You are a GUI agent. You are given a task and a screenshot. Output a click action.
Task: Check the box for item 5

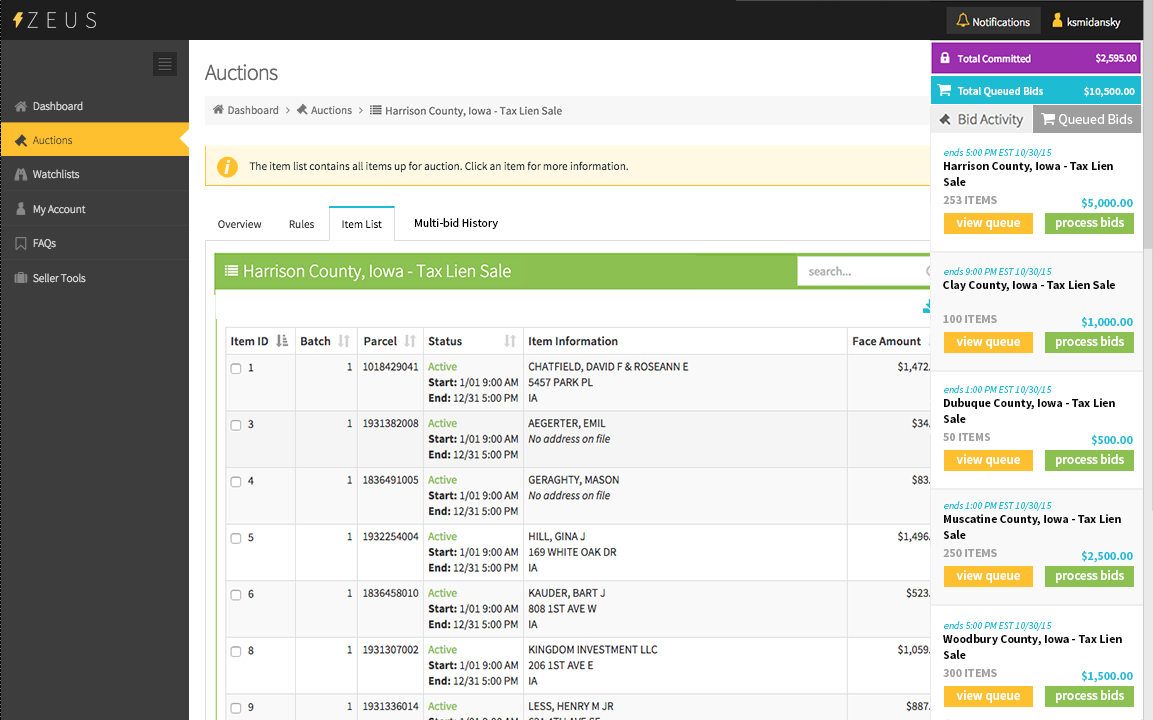click(x=236, y=538)
